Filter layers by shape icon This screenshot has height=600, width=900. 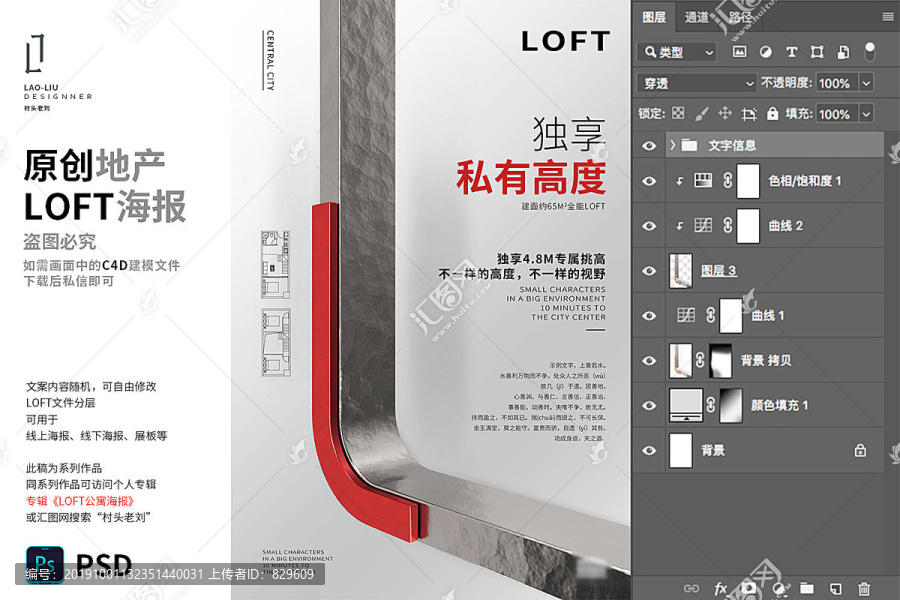click(x=817, y=52)
